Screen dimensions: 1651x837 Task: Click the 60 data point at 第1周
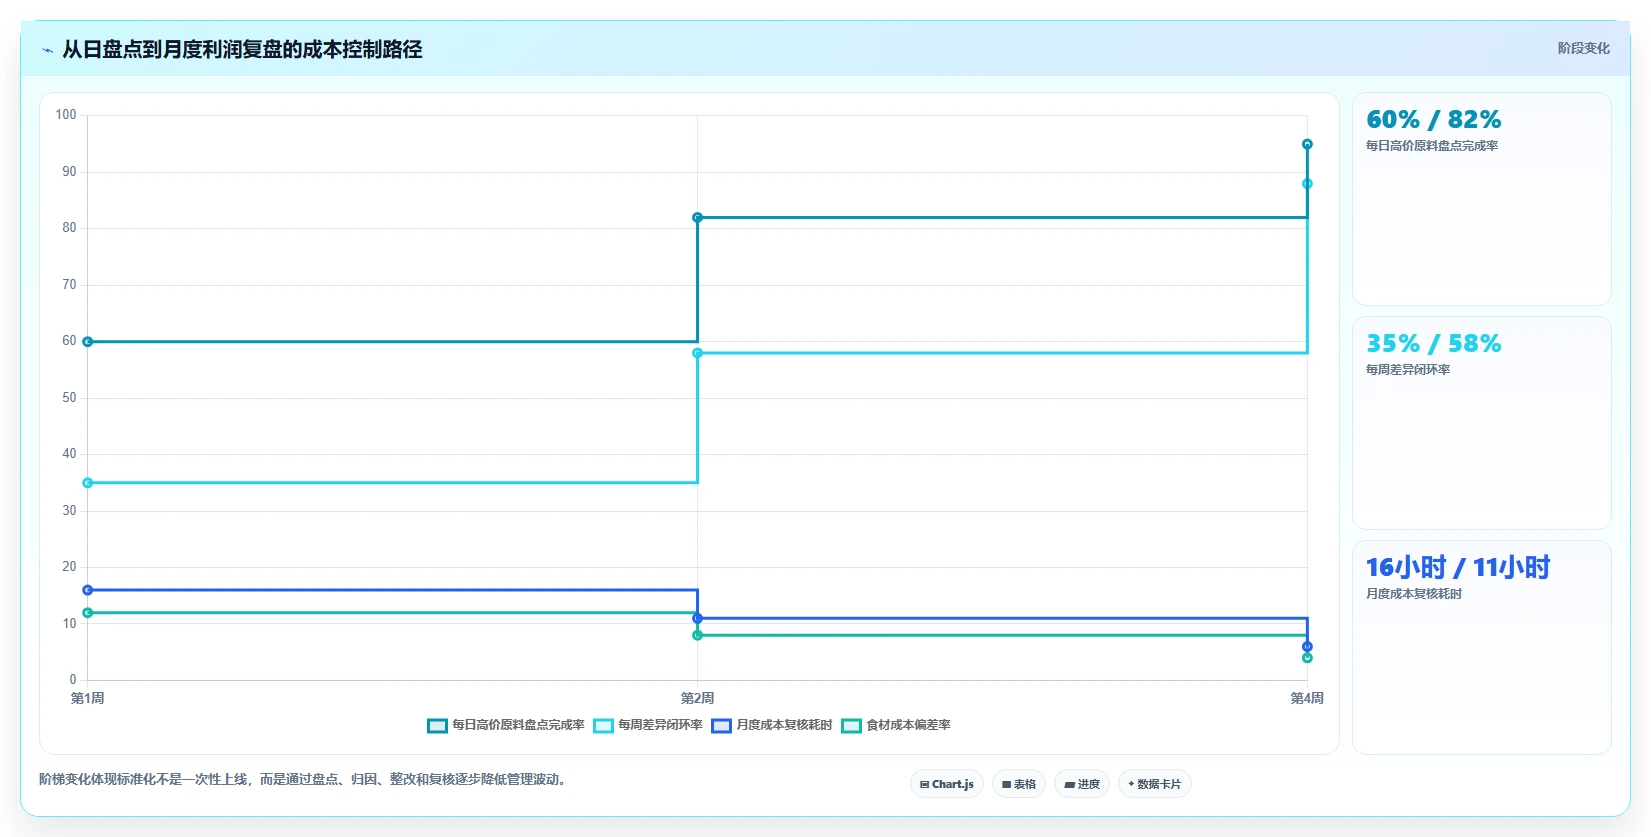tap(88, 342)
